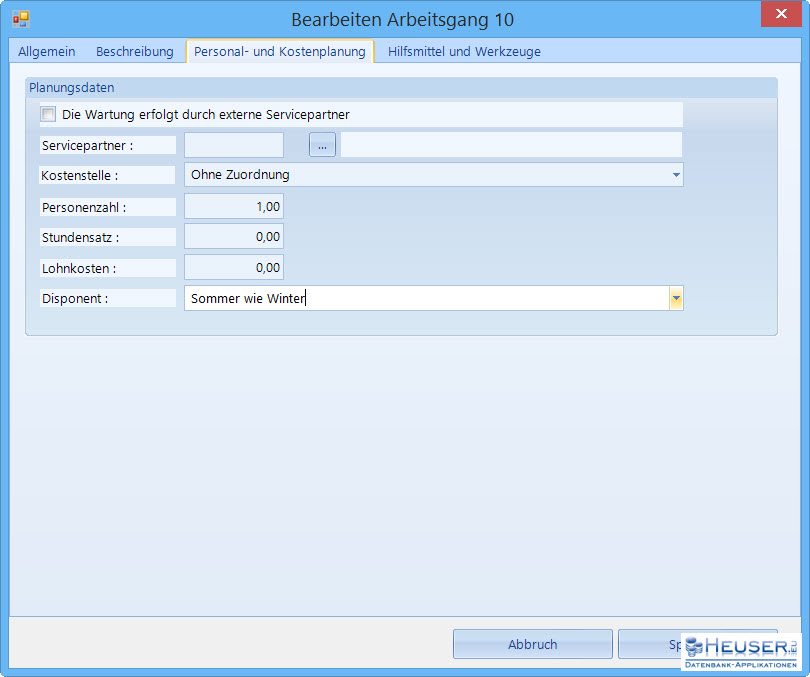Click the Heuser Datenbank-Applikationen logo

(x=741, y=651)
